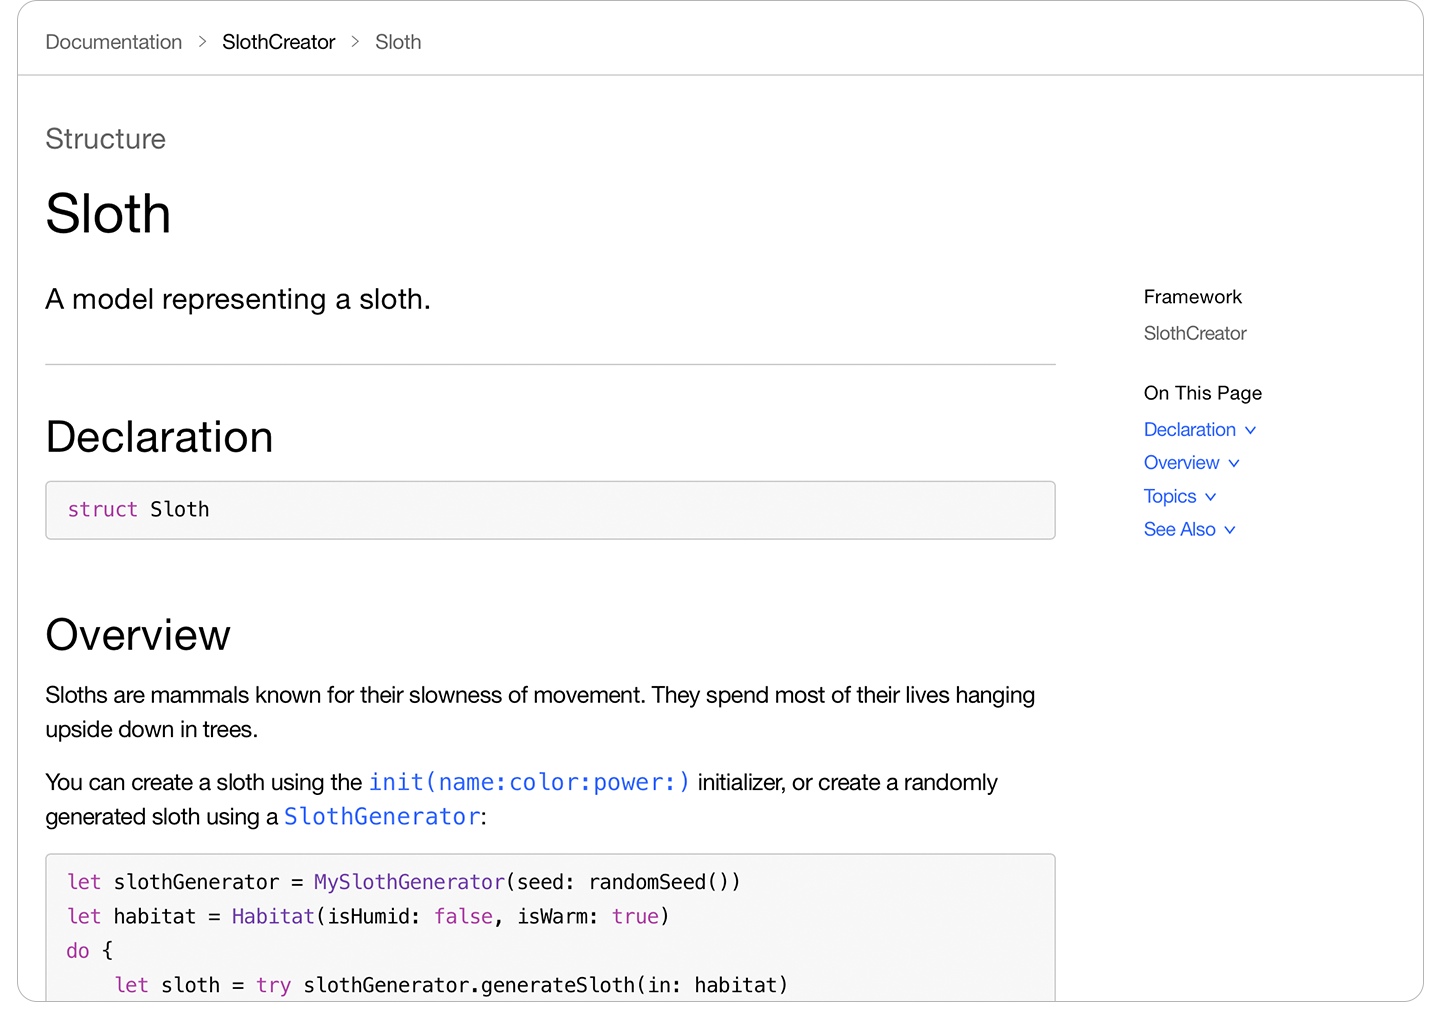The image size is (1440, 1026).
Task: Click chevron separator after SlothCreator breadcrumb
Action: (x=355, y=42)
